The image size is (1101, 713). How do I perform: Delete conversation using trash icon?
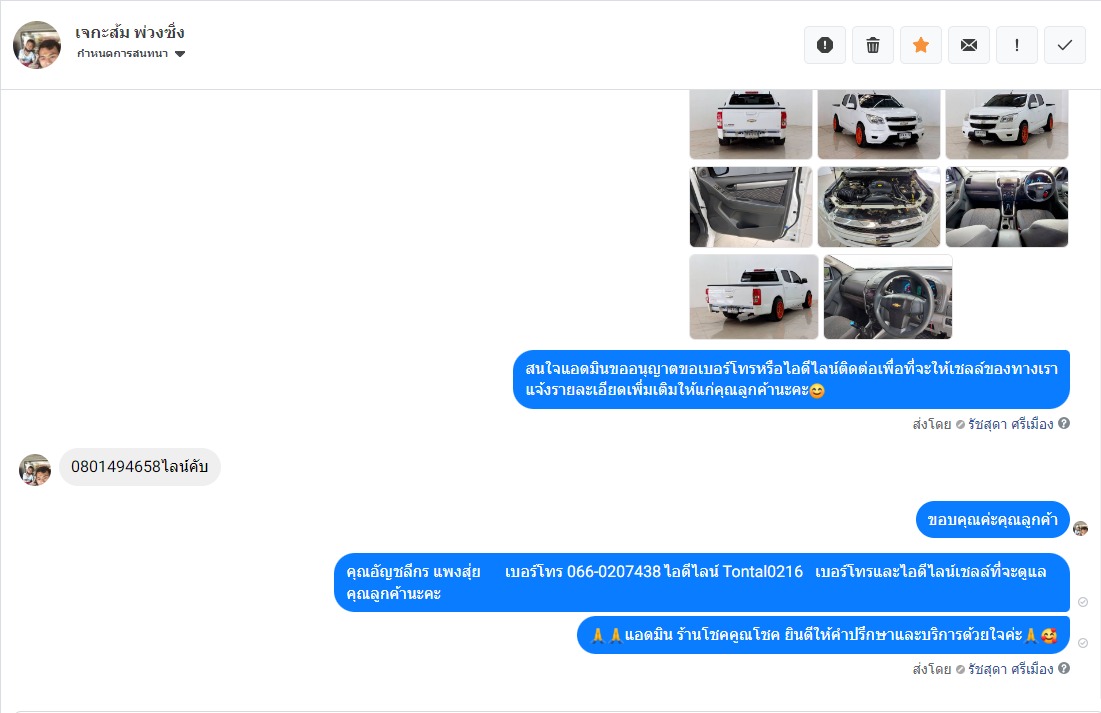[873, 45]
